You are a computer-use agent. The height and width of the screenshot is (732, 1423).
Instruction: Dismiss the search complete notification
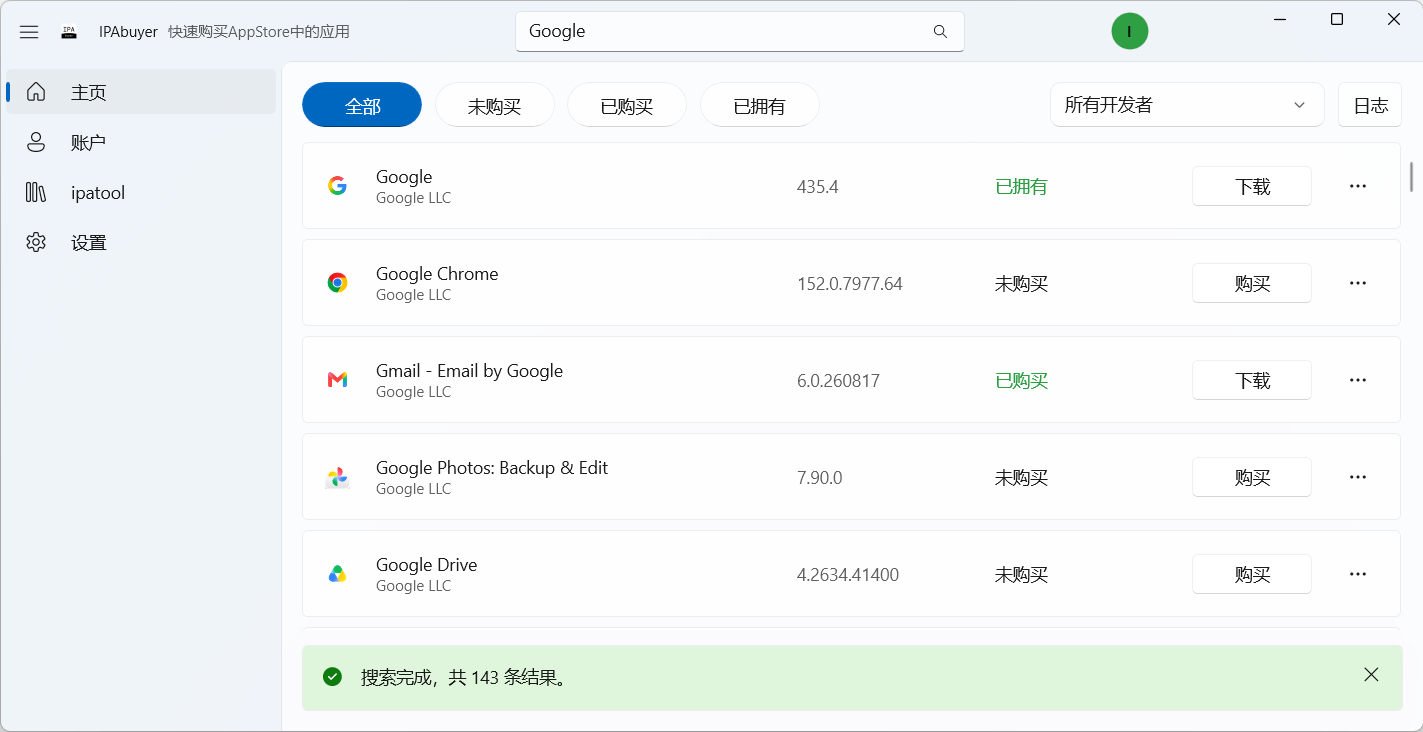click(x=1371, y=675)
